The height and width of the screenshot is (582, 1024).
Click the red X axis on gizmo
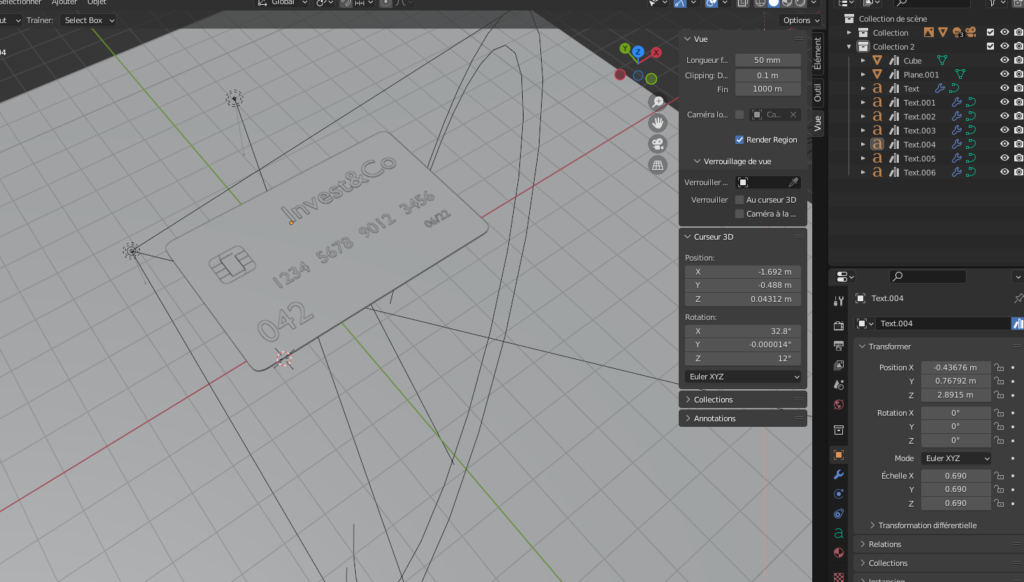(656, 52)
